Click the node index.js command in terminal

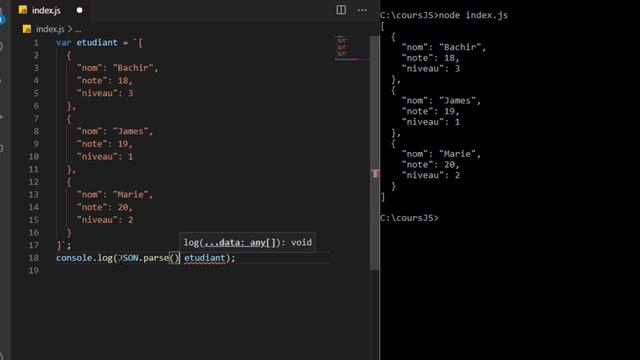(x=473, y=15)
